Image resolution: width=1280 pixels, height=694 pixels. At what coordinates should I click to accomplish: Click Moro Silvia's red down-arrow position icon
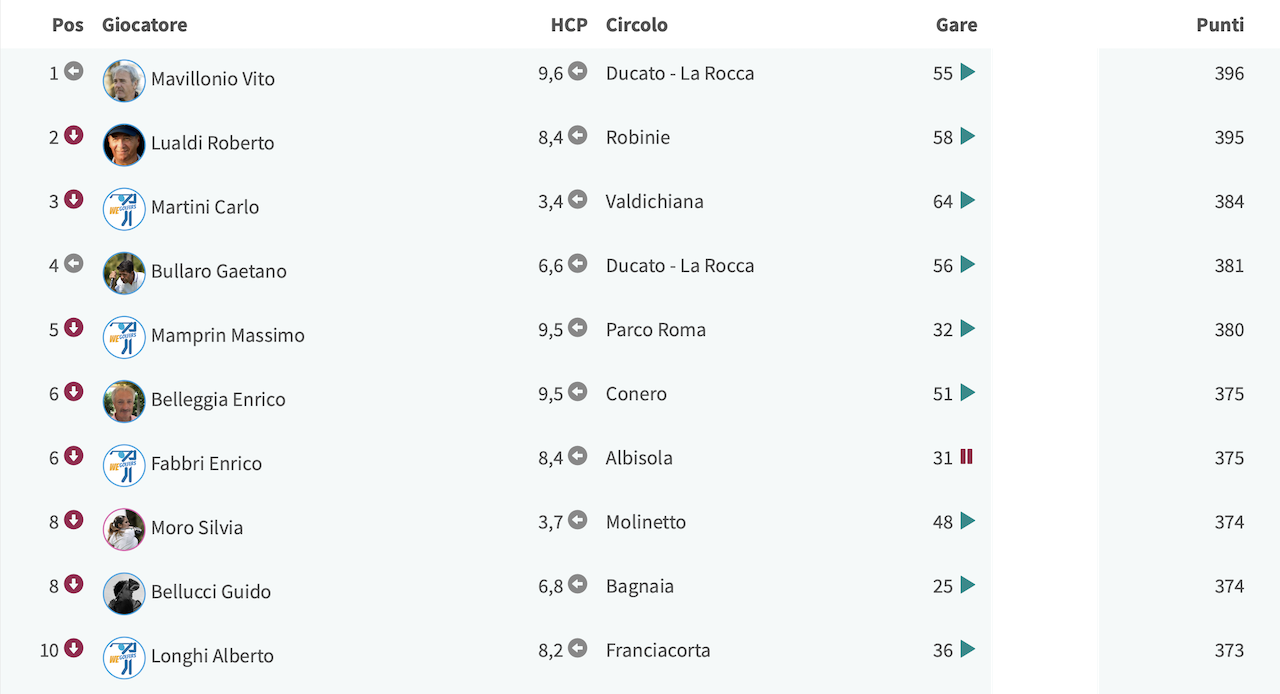(x=74, y=520)
